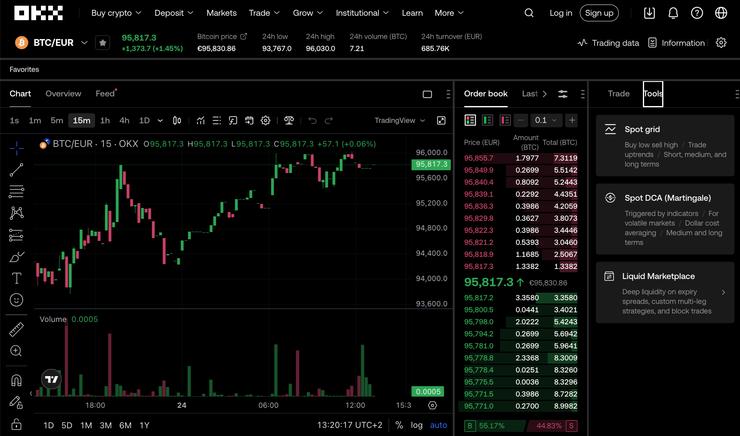Screen dimensions: 740x436
Task: Expand the Deposit menu
Action: (174, 13)
